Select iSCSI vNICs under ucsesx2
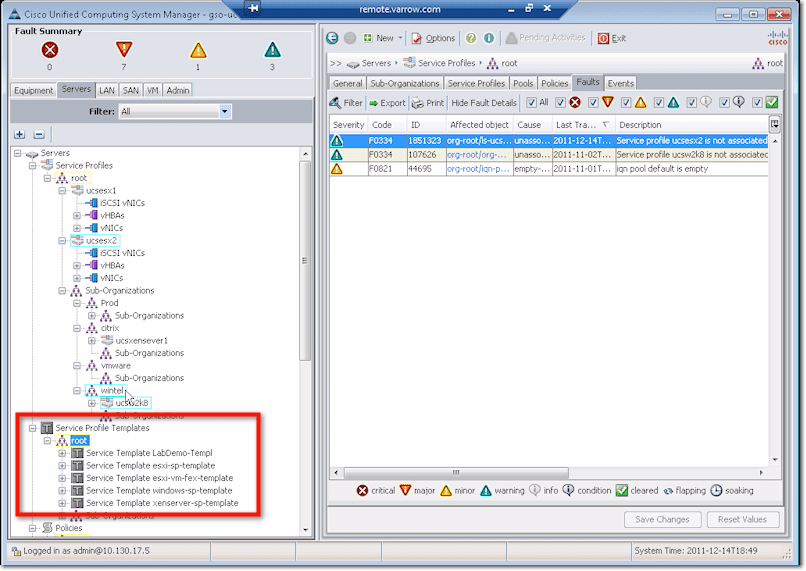Screen dimensions: 806x571 (x=122, y=253)
